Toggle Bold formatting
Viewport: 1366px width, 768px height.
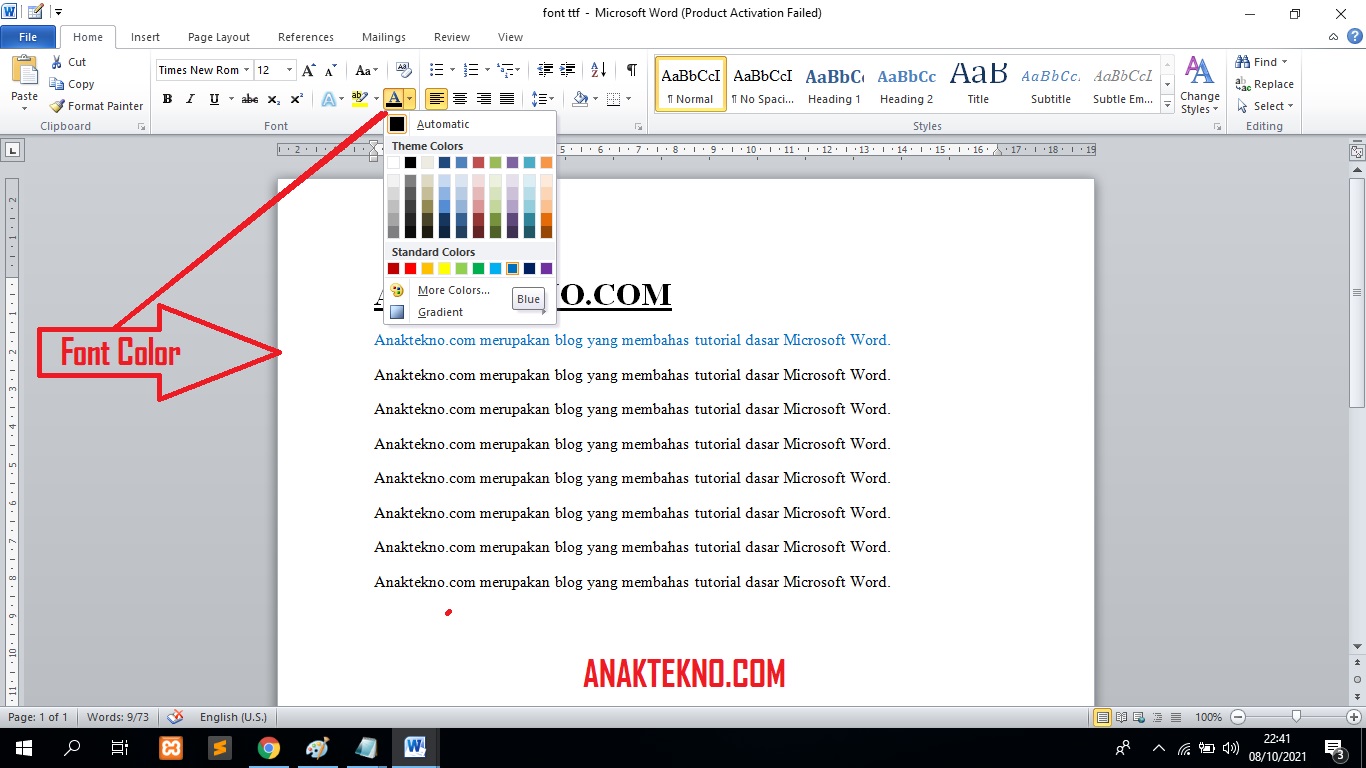point(167,99)
